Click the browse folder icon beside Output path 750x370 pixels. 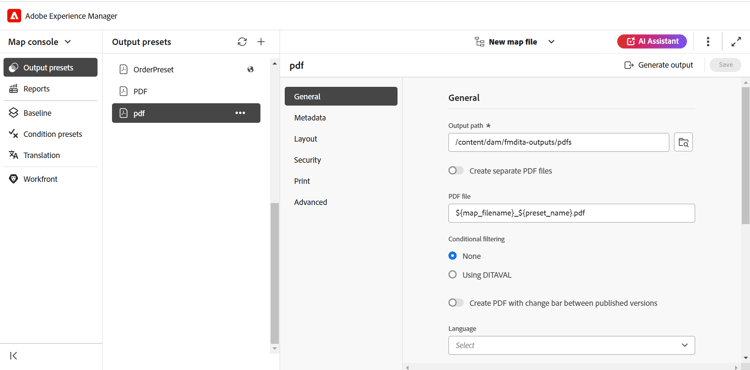pyautogui.click(x=684, y=142)
